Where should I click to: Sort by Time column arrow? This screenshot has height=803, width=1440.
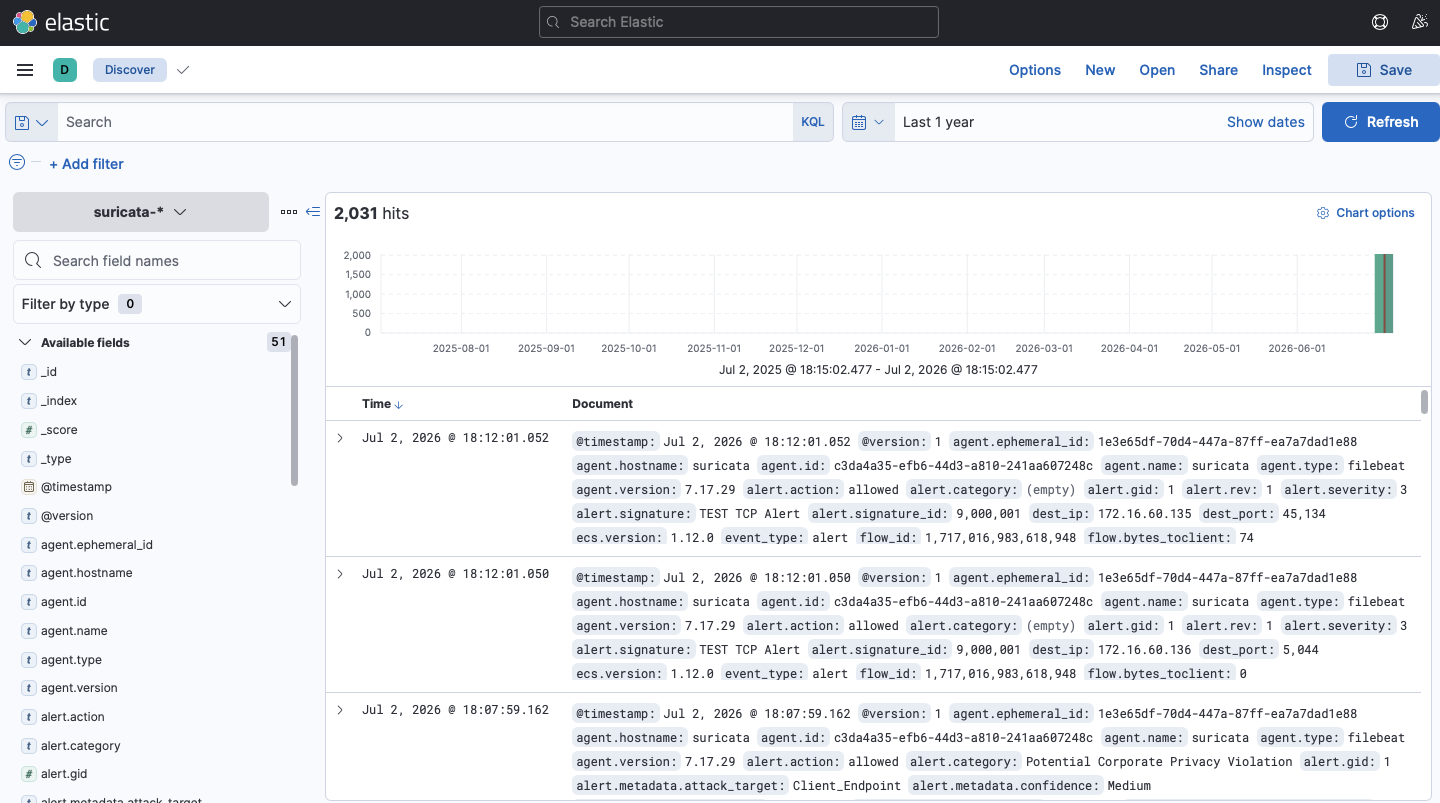[399, 405]
